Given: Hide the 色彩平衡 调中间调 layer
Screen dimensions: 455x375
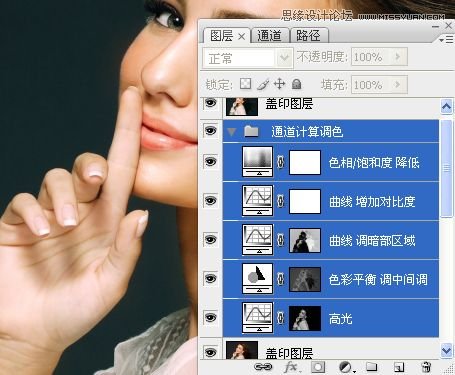Looking at the screenshot, I should [210, 278].
